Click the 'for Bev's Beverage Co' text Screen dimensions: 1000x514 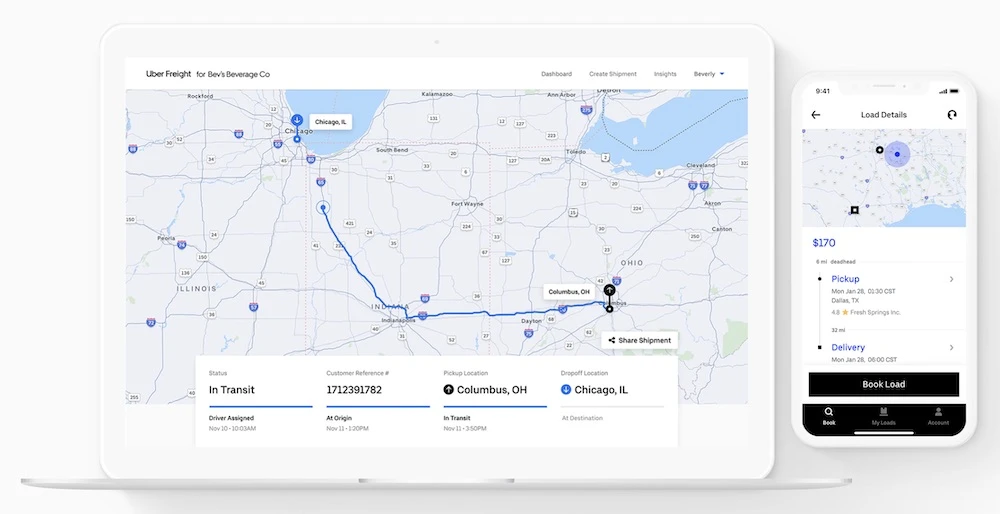tap(233, 75)
